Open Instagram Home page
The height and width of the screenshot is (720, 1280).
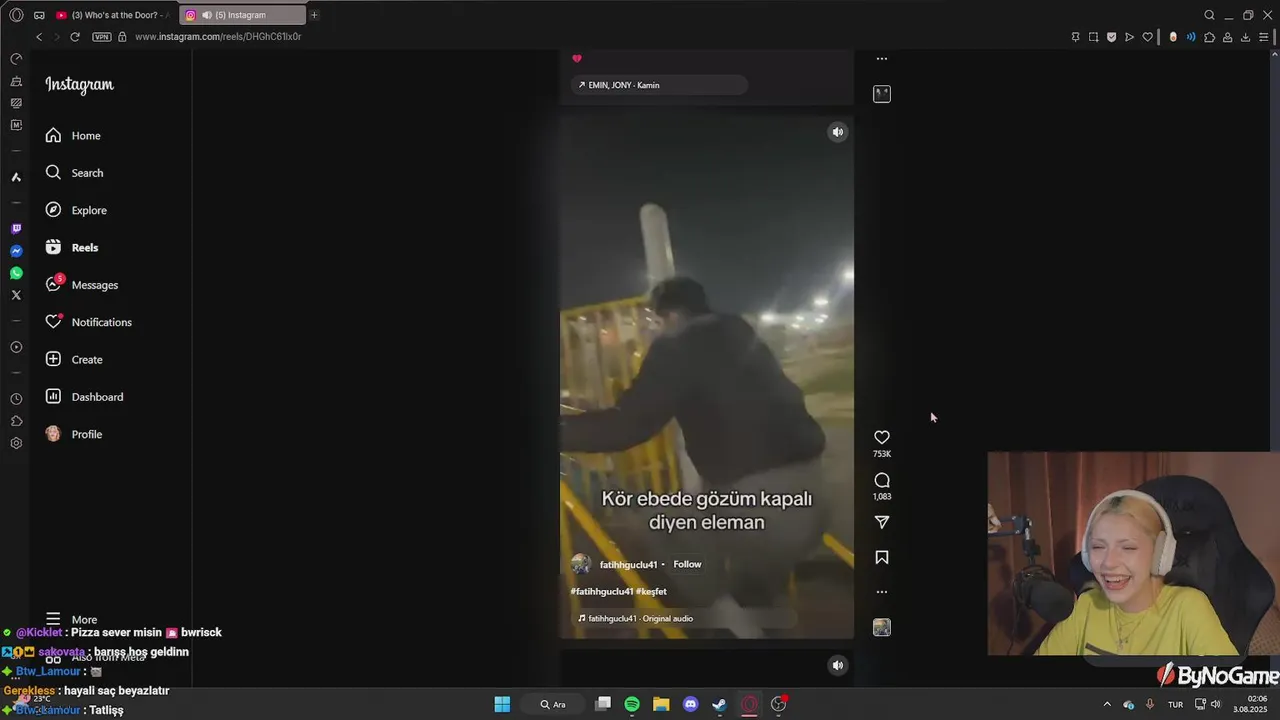(73, 136)
